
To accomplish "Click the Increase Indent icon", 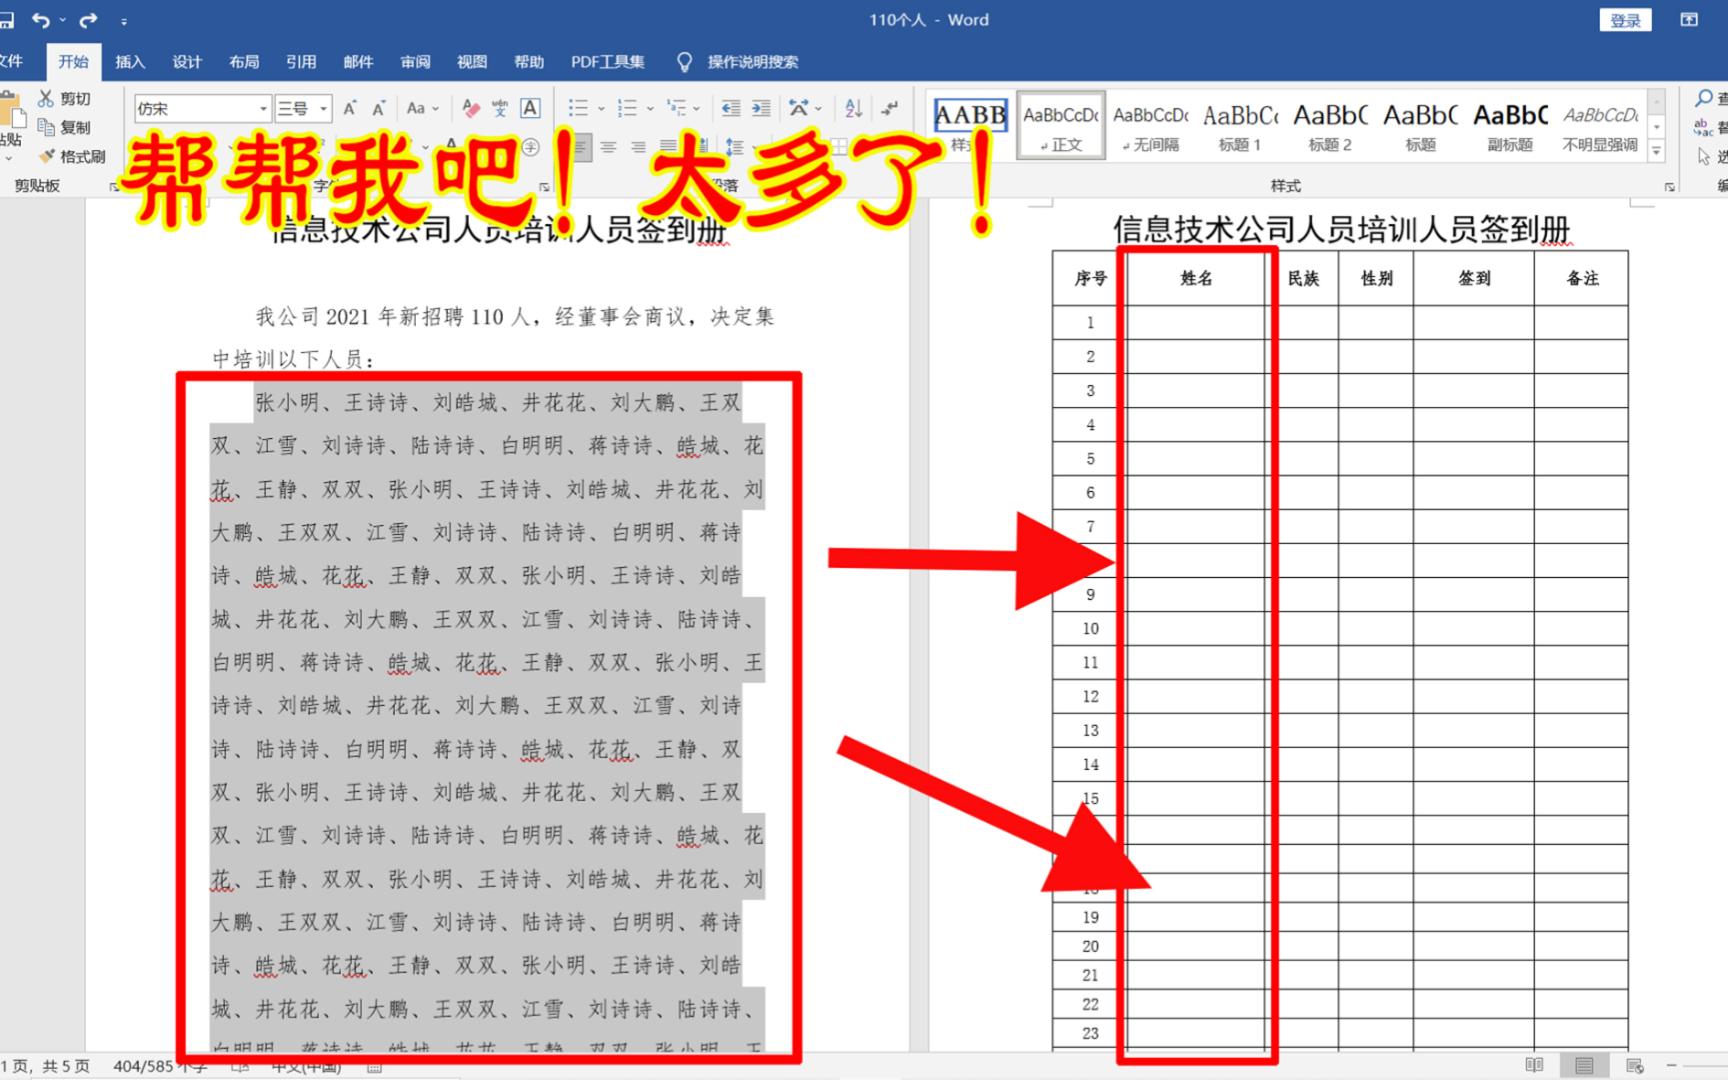I will point(761,108).
